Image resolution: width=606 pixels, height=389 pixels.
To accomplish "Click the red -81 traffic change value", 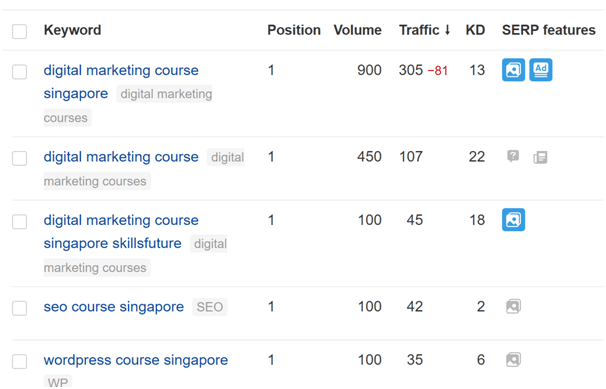I will (x=437, y=71).
